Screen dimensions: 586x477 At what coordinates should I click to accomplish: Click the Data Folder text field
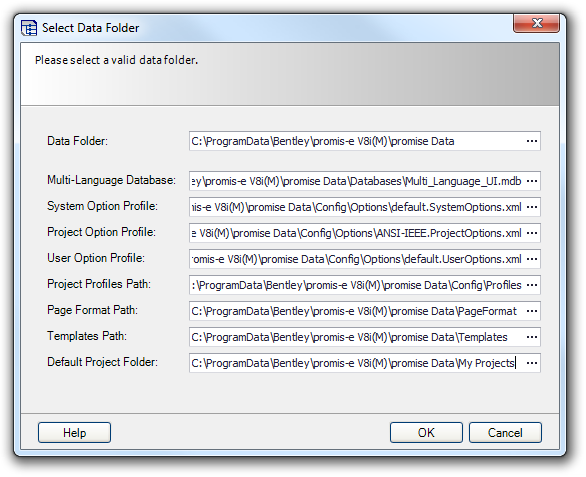click(357, 141)
